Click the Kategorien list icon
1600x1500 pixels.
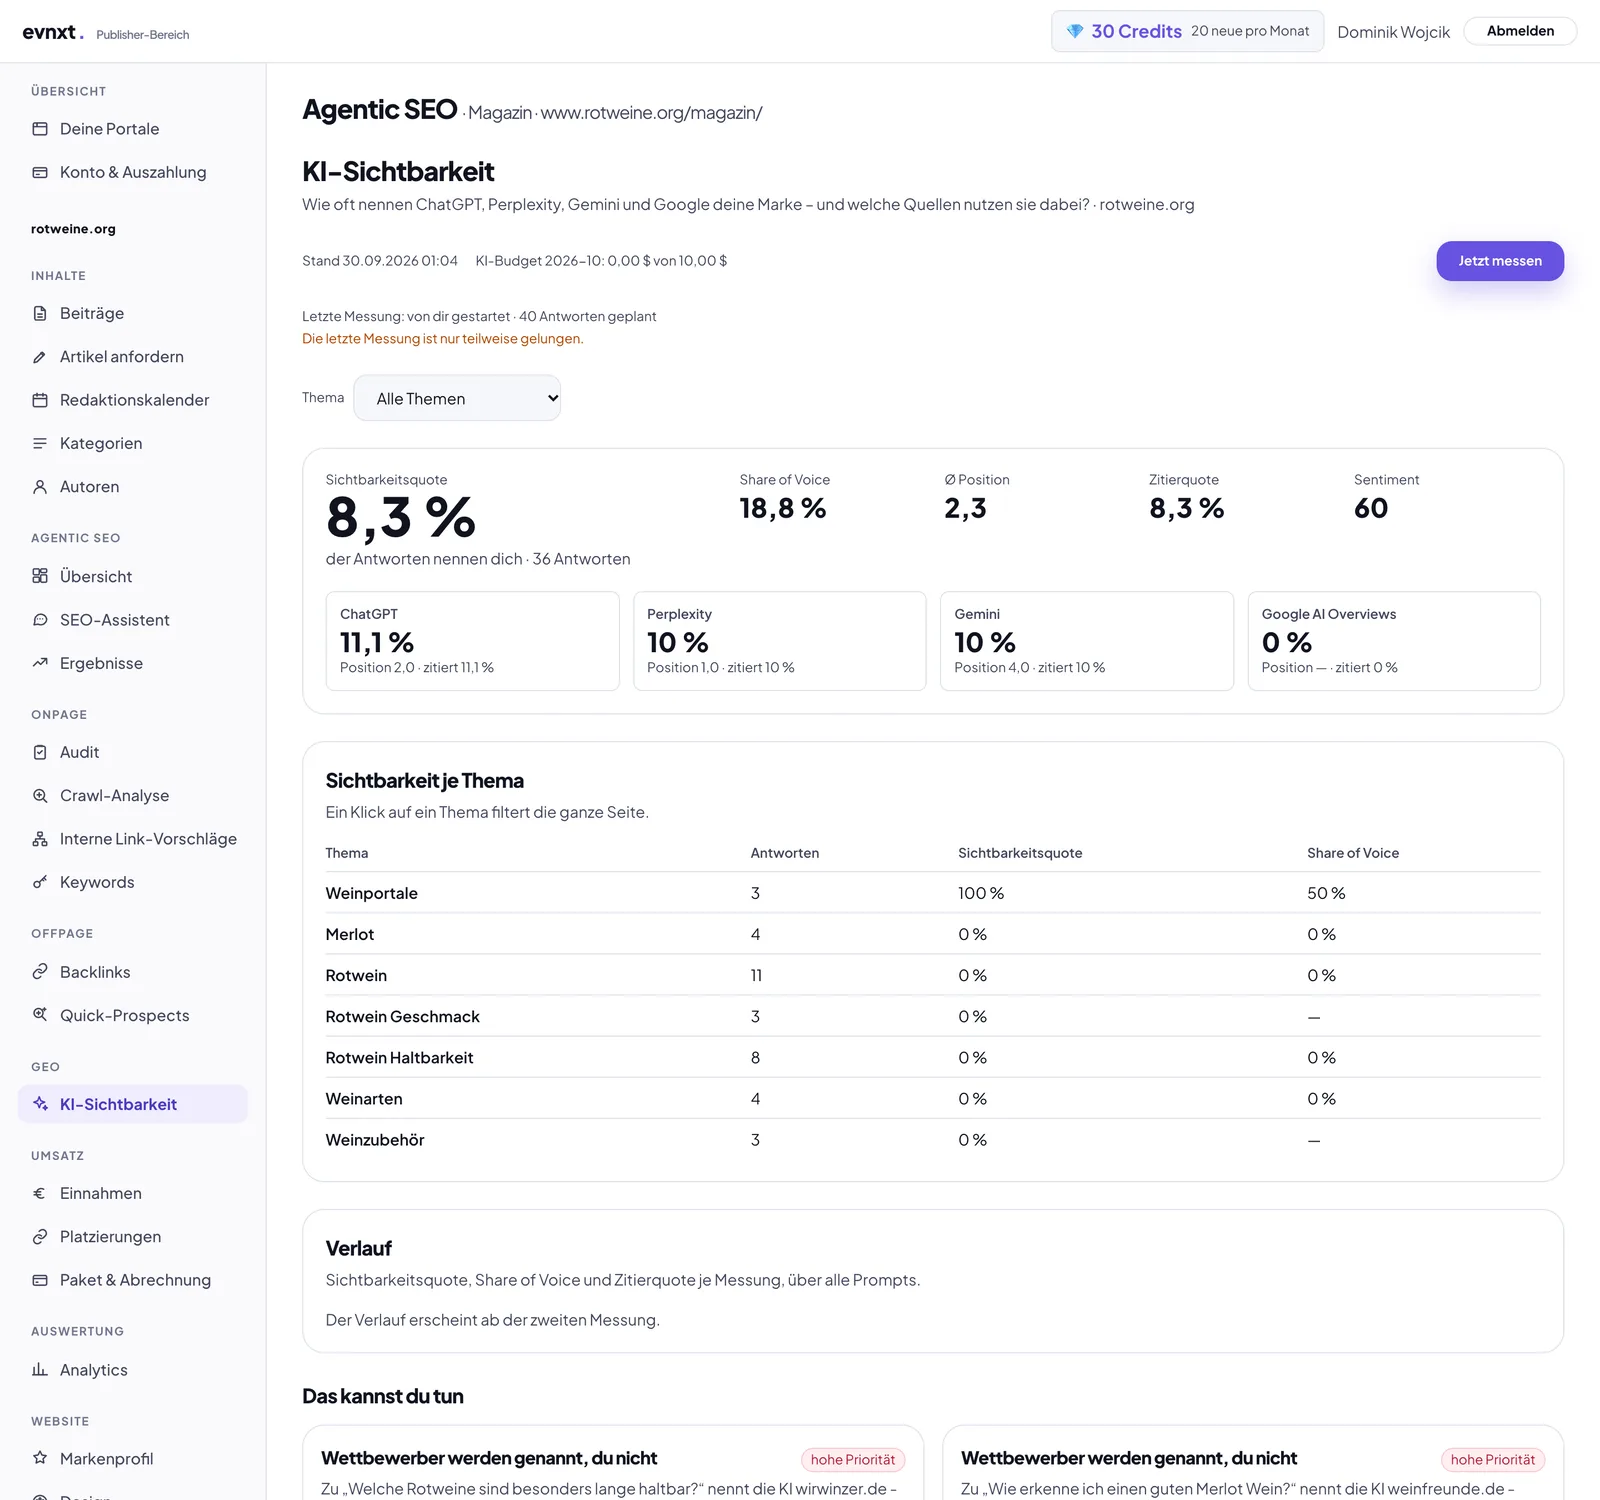point(40,443)
